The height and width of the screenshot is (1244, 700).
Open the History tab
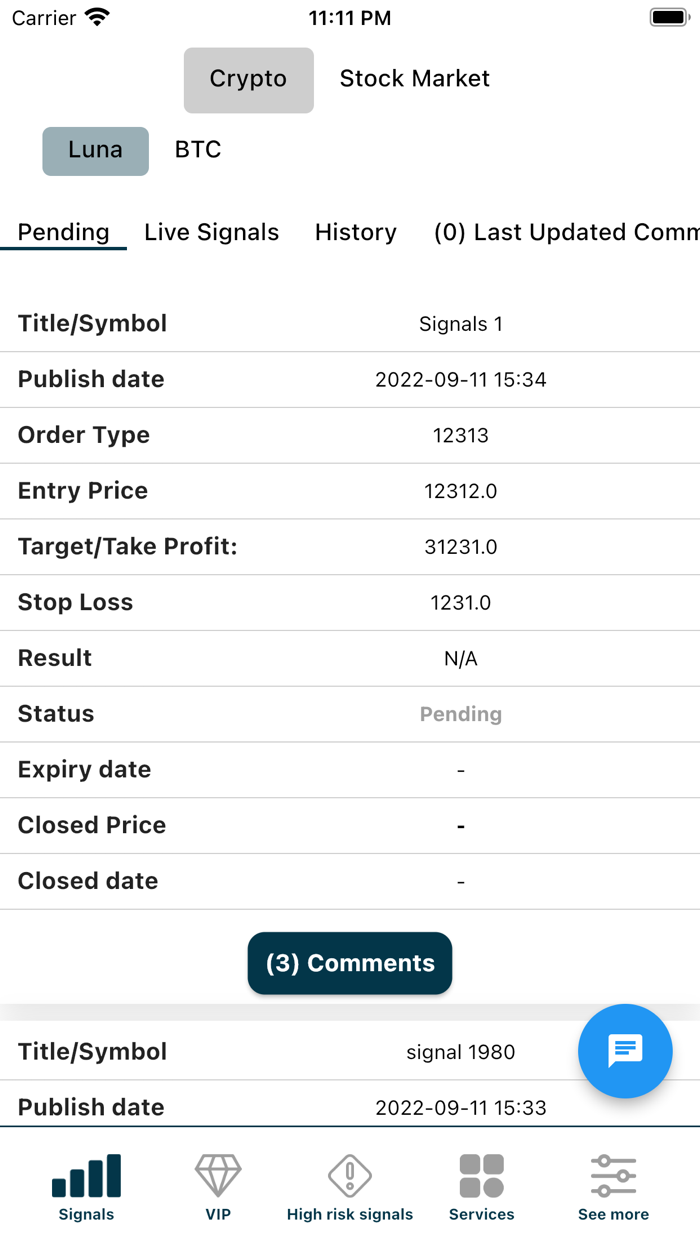[x=355, y=232]
